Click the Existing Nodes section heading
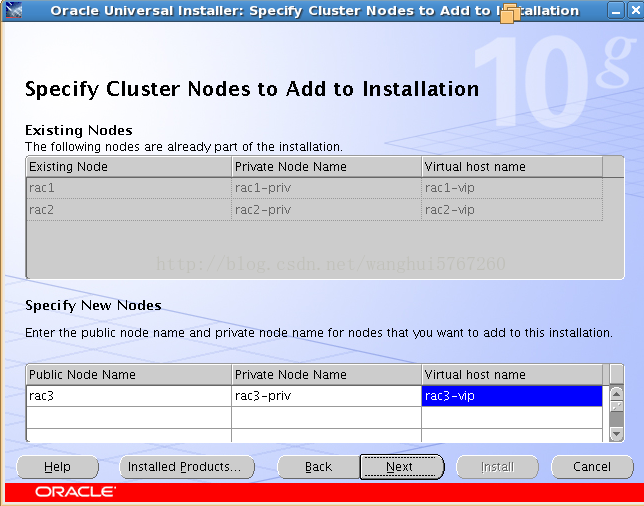The width and height of the screenshot is (644, 506). [x=79, y=131]
